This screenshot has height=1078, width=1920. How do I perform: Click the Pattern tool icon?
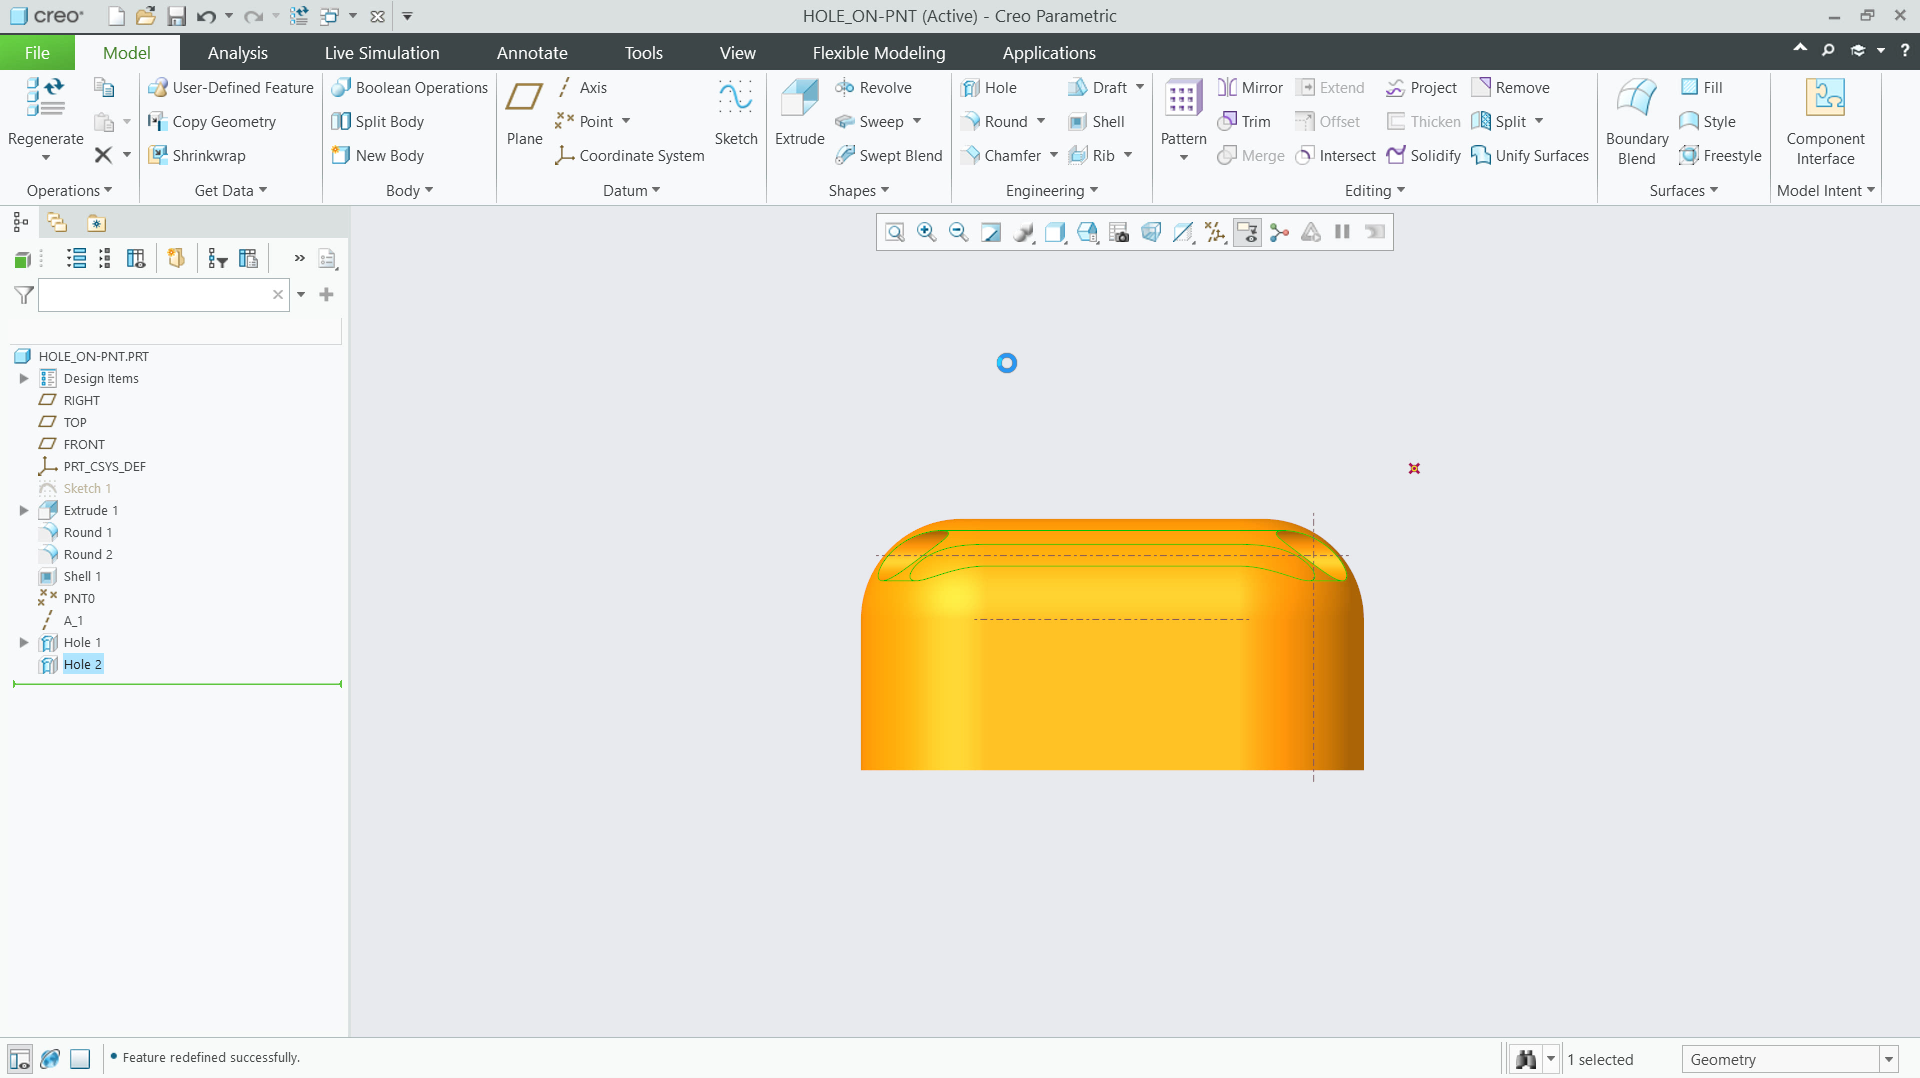1183,98
